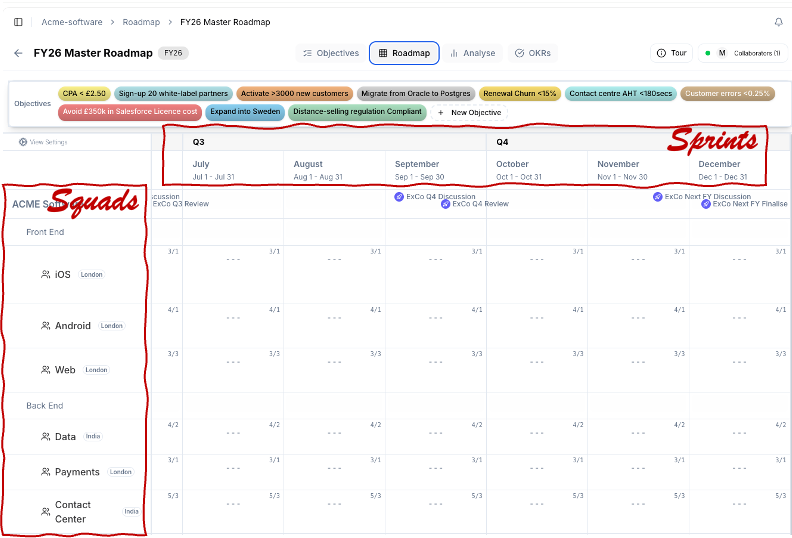Collapse the Back End squad group
Screen dimensions: 792x538
[45, 406]
